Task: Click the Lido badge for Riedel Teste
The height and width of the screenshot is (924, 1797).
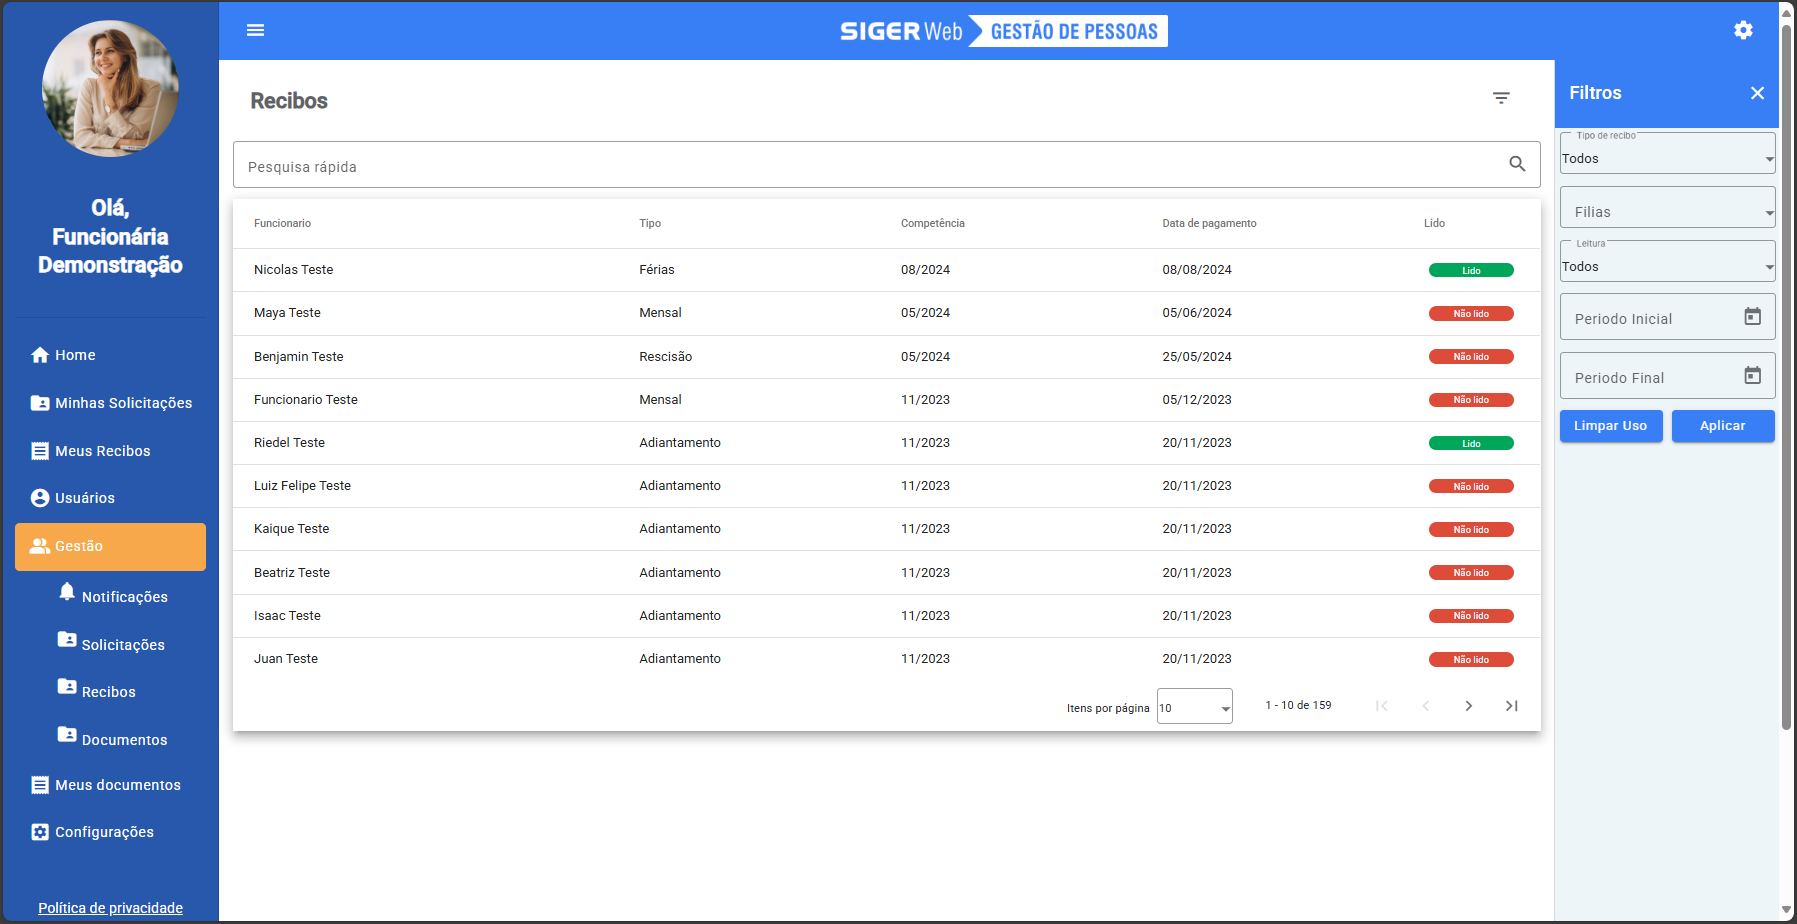Action: click(x=1471, y=443)
